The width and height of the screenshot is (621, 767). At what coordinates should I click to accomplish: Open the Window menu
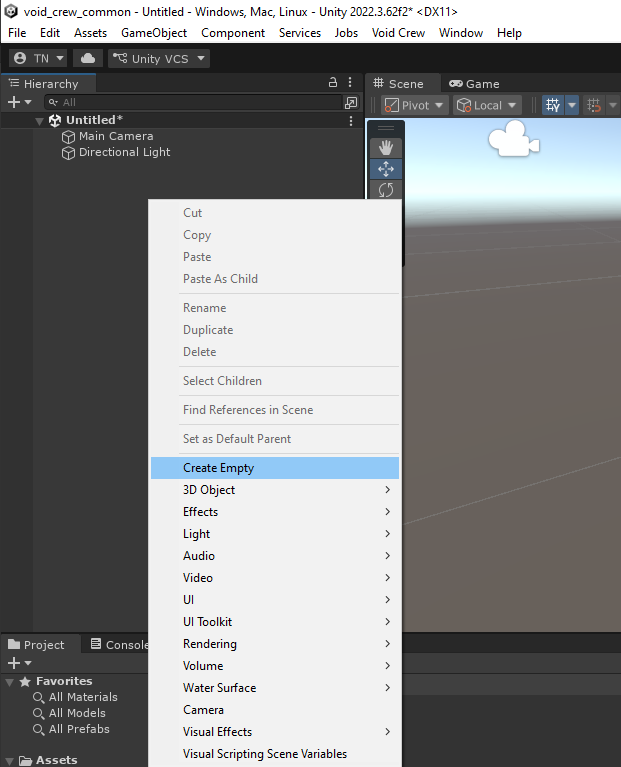point(461,33)
